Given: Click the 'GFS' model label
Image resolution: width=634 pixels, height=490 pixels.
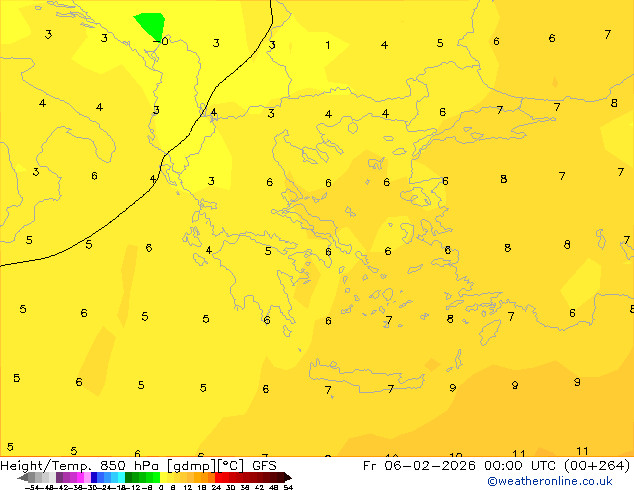Looking at the screenshot, I should click(x=264, y=466).
